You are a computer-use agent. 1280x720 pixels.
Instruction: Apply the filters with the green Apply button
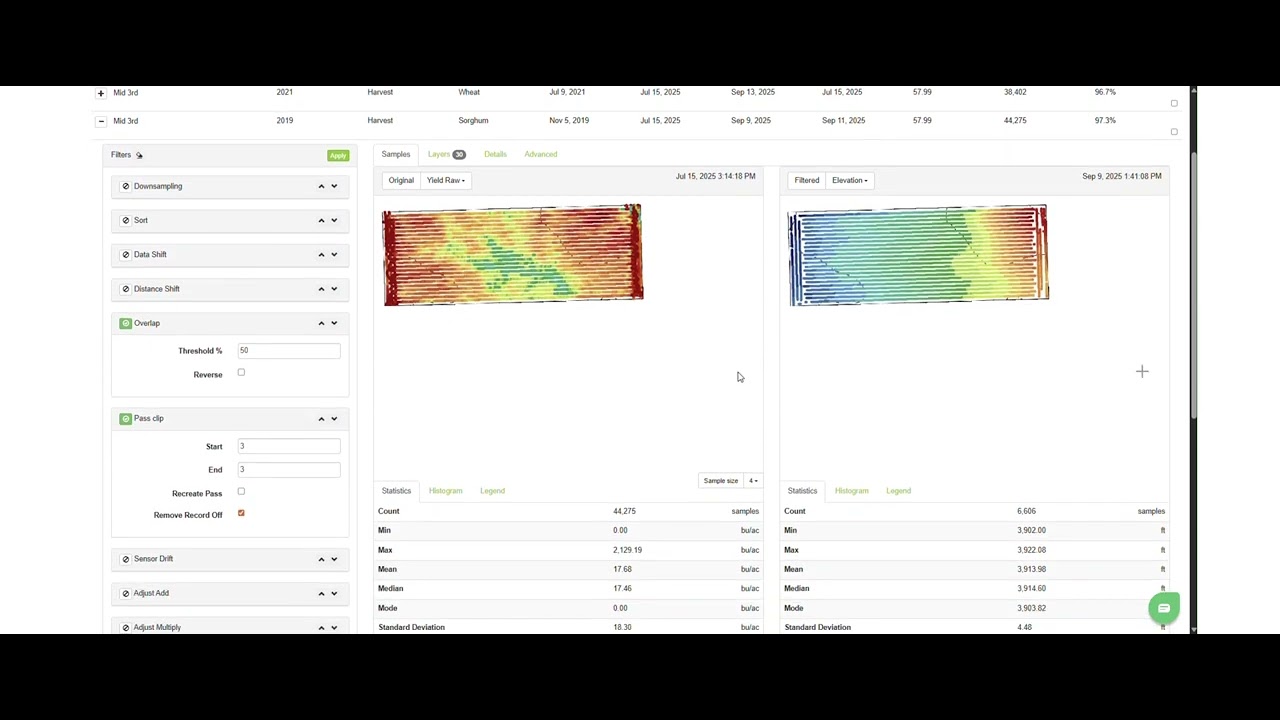pos(338,156)
